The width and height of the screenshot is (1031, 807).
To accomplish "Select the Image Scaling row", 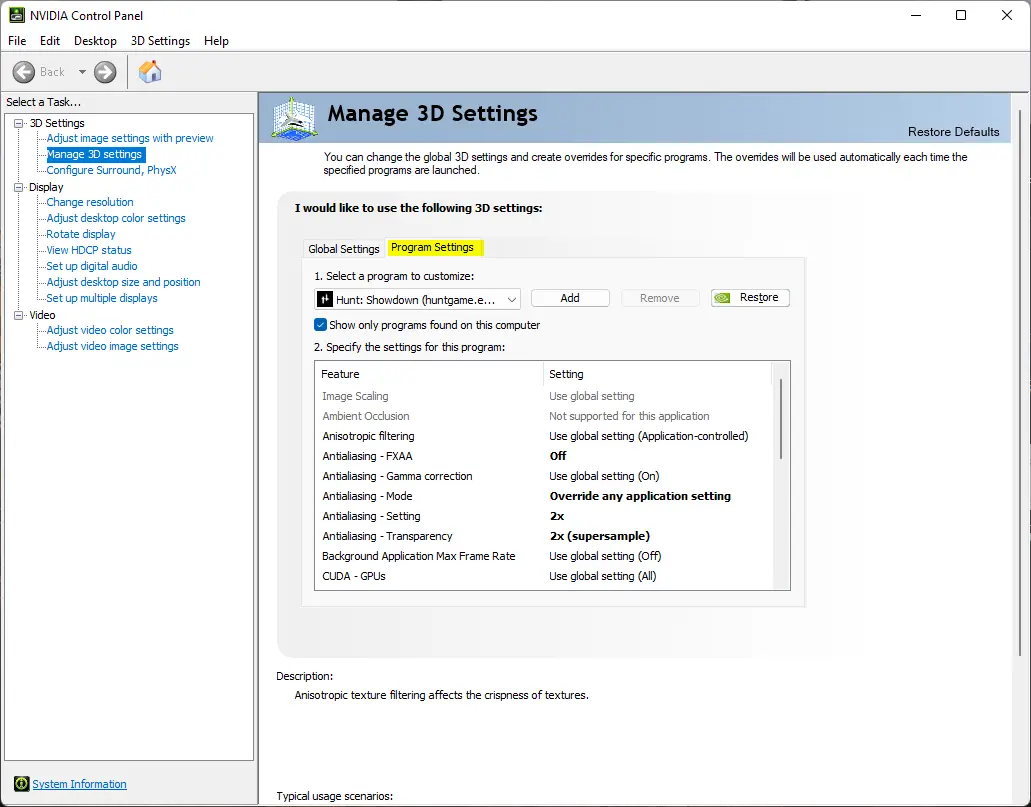I will coord(543,396).
